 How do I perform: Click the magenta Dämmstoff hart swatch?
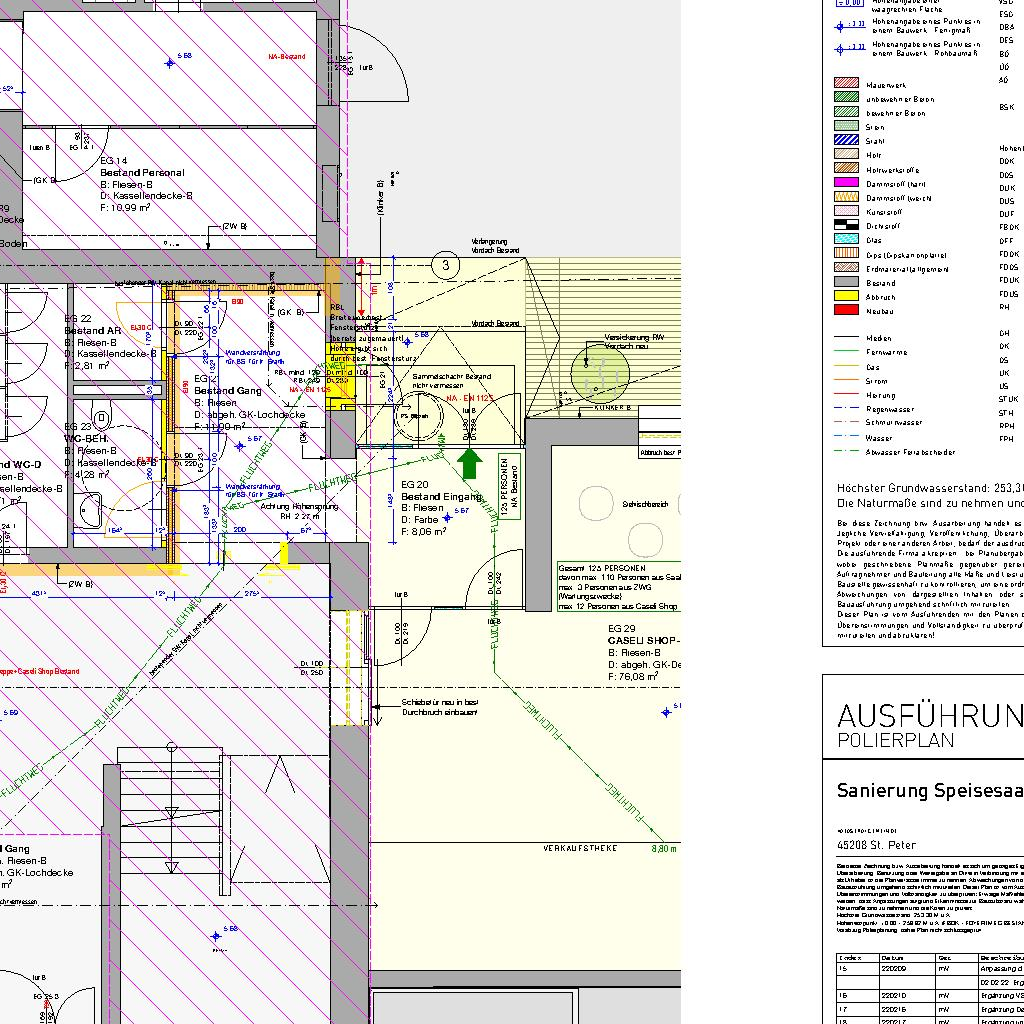[847, 183]
